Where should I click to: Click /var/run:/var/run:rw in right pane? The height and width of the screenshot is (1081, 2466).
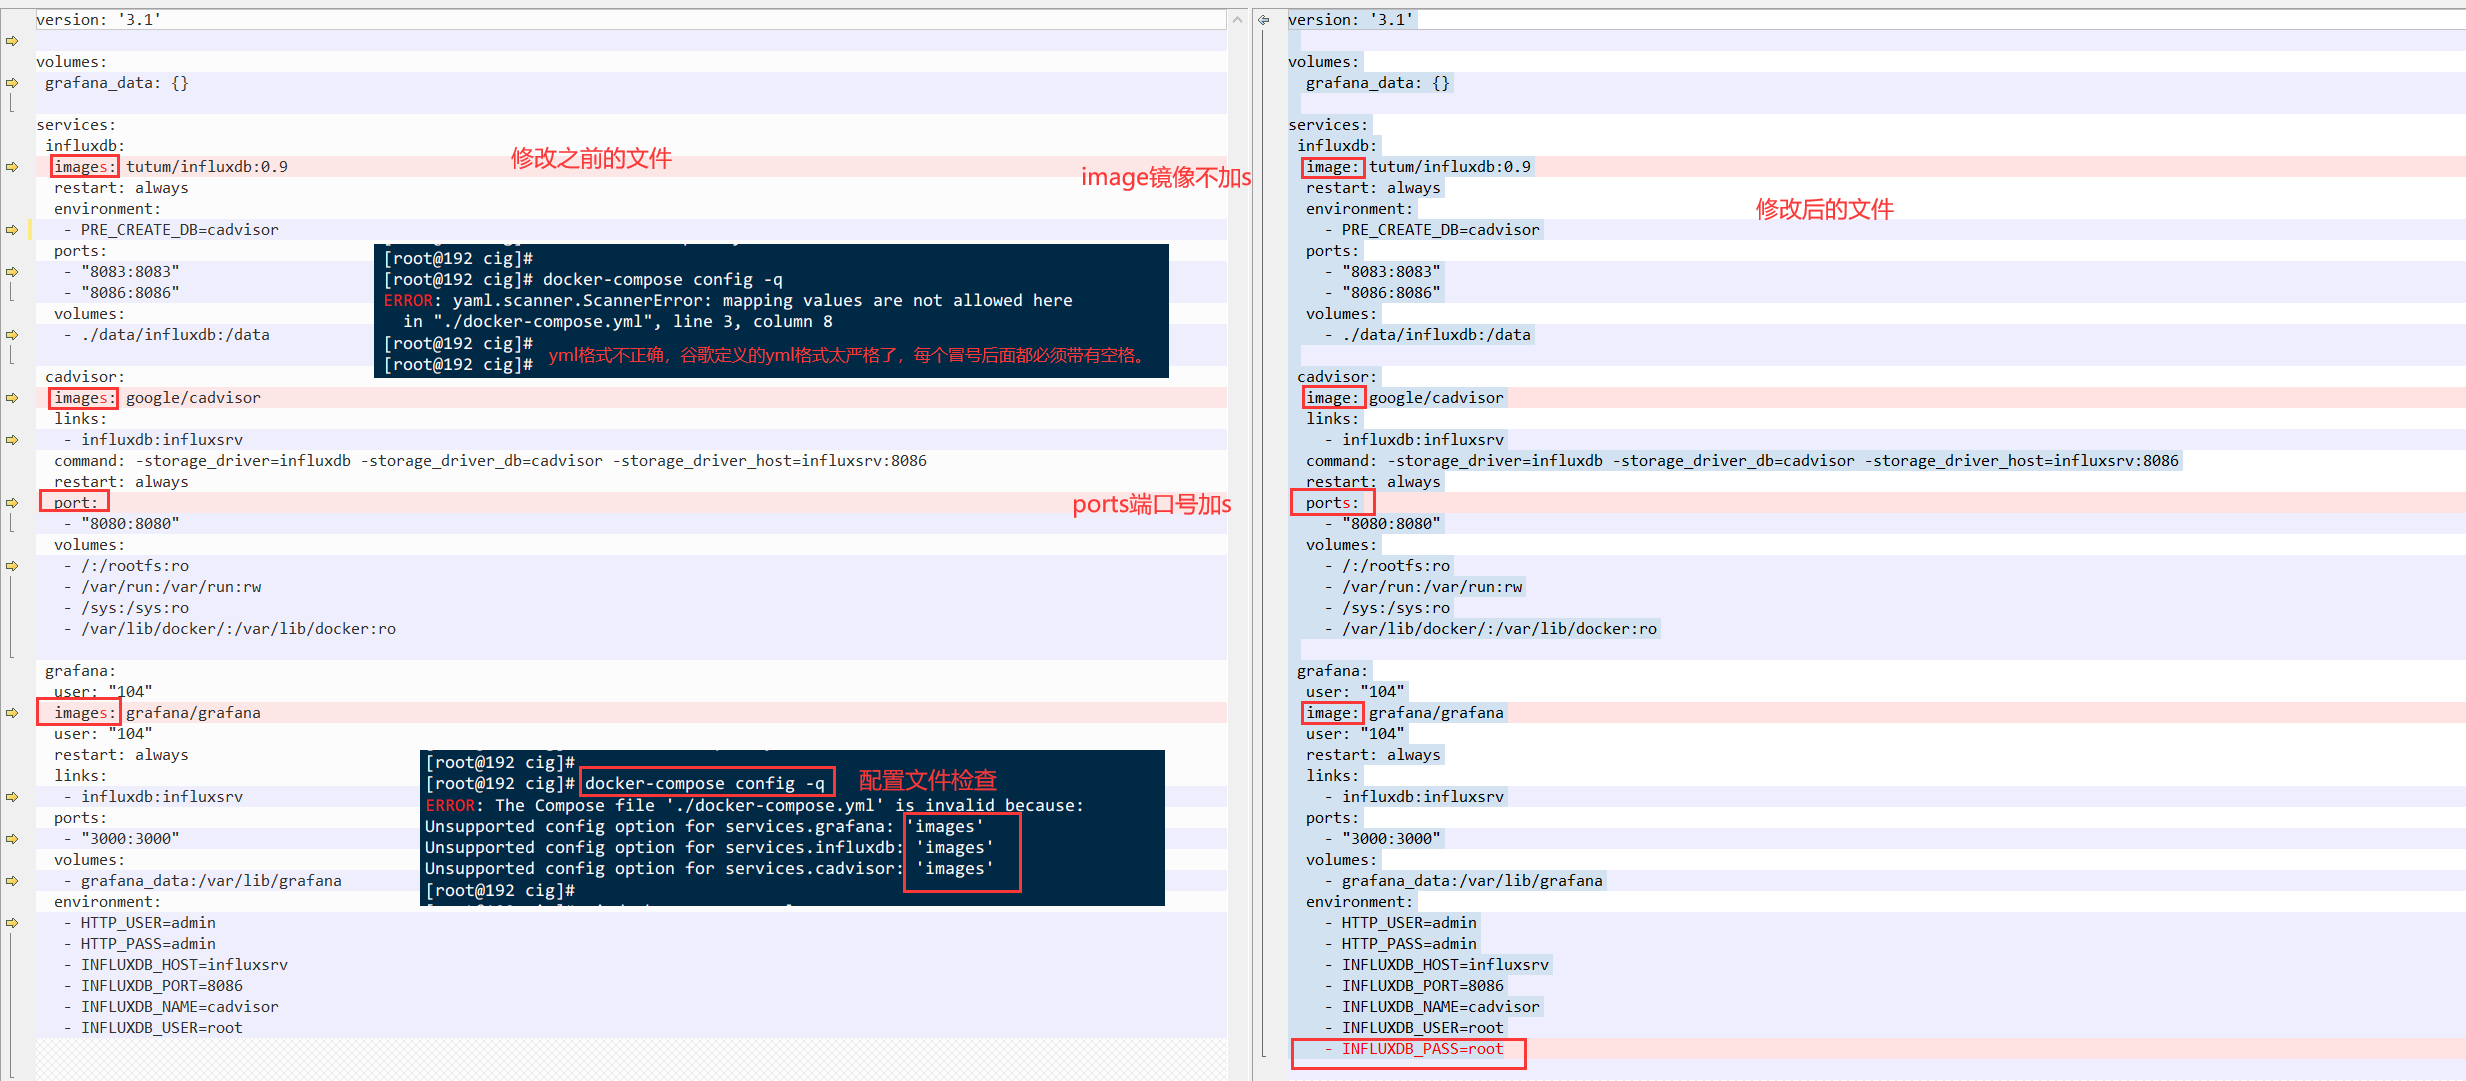tap(1432, 587)
